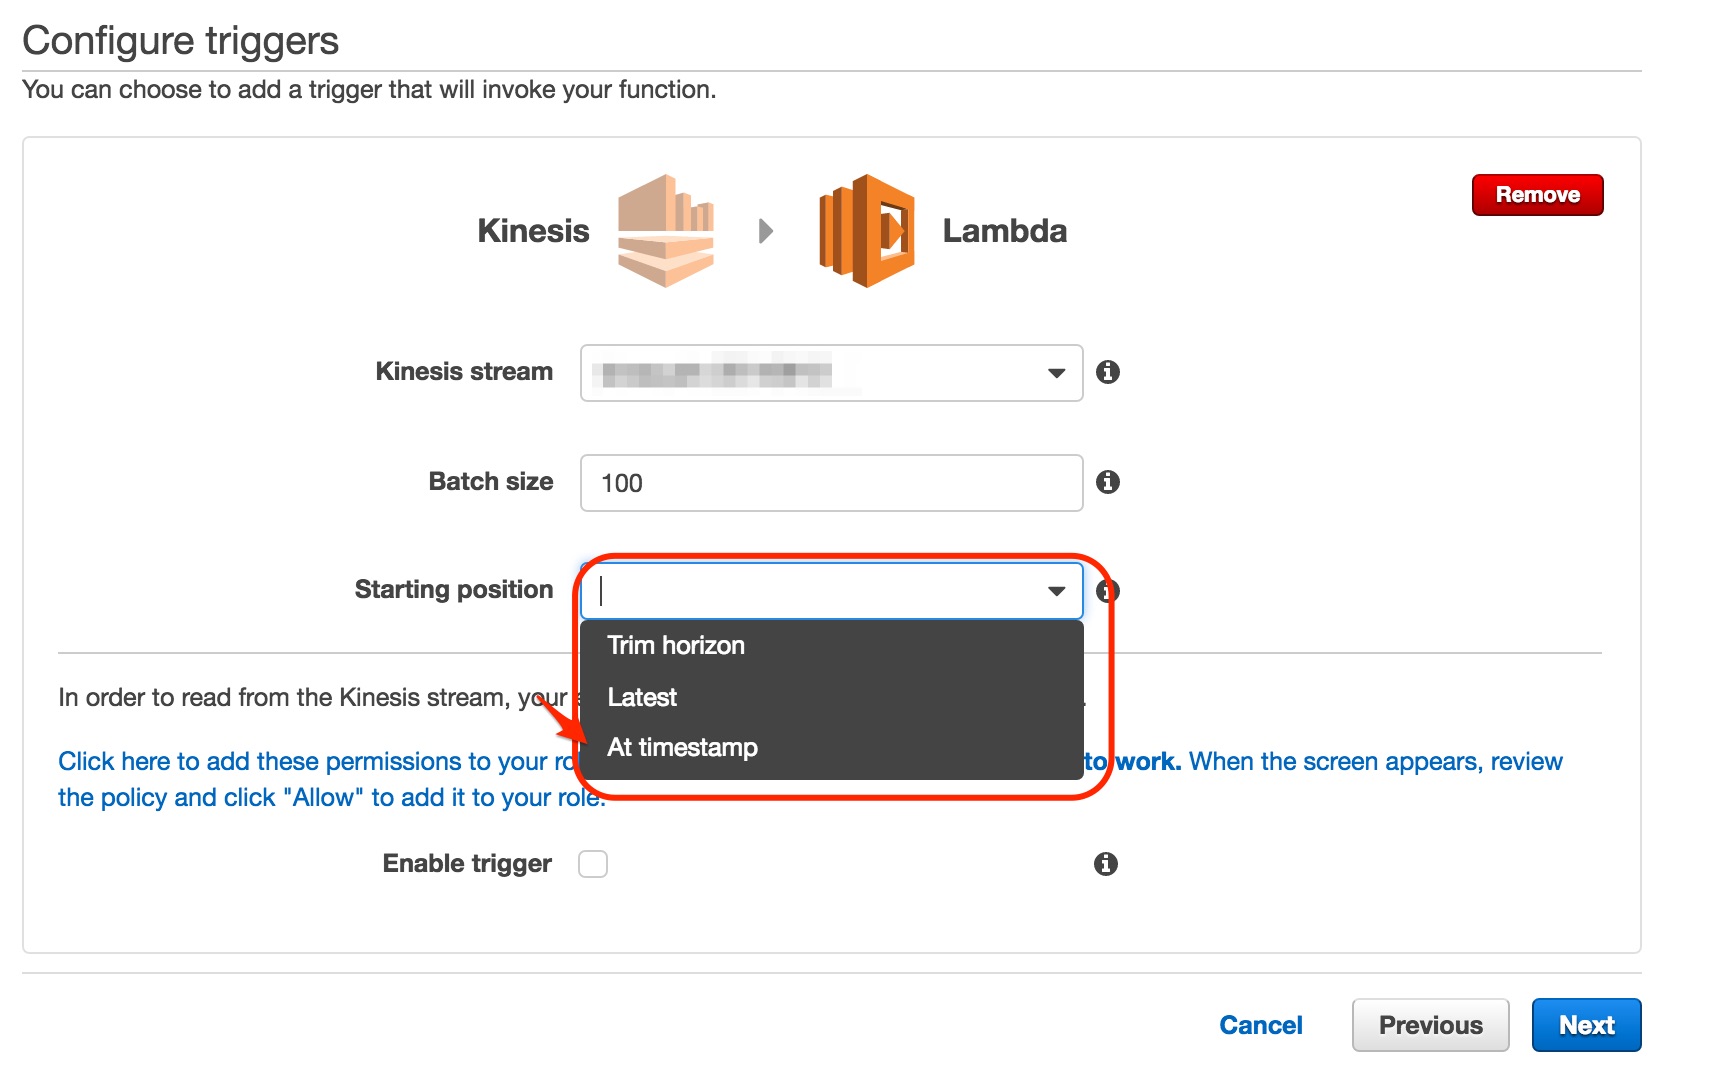Open the info tooltip beside Starting position

tap(1107, 591)
